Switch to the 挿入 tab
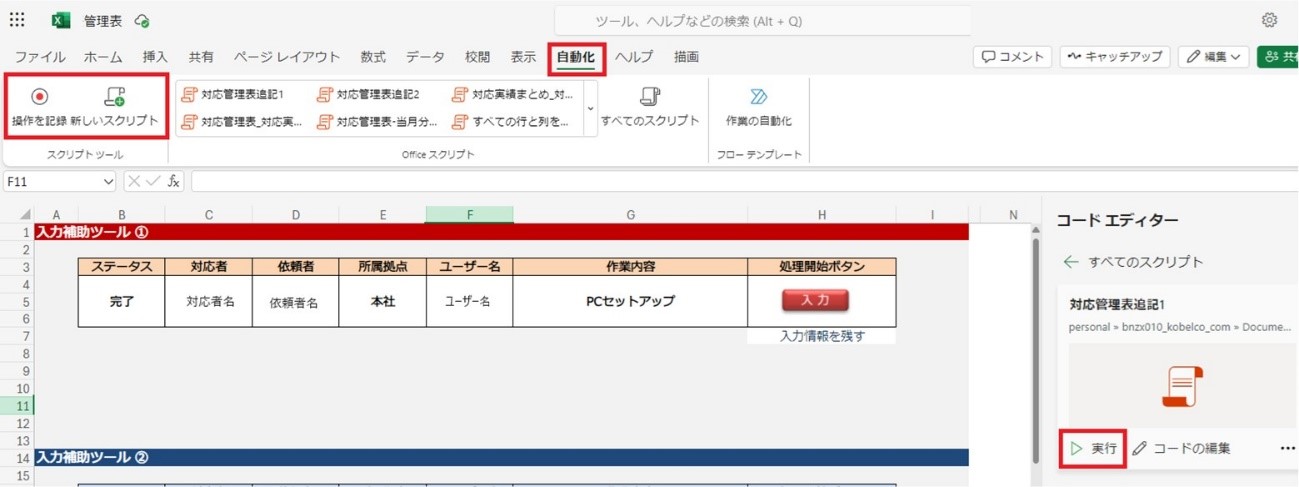The width and height of the screenshot is (1299, 487). pos(155,57)
